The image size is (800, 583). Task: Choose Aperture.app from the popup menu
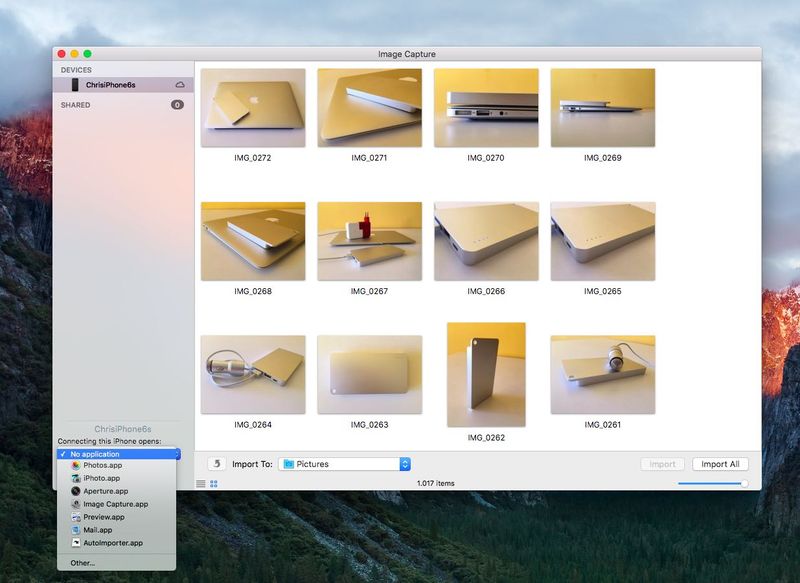pos(116,491)
